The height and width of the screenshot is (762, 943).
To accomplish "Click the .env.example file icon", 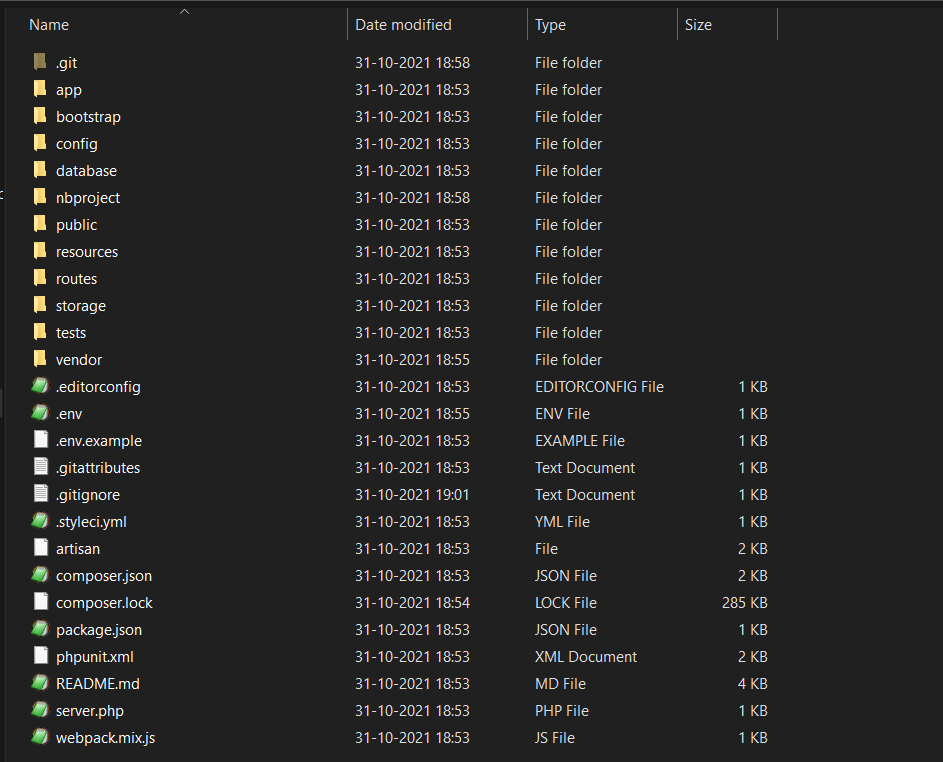I will 41,440.
